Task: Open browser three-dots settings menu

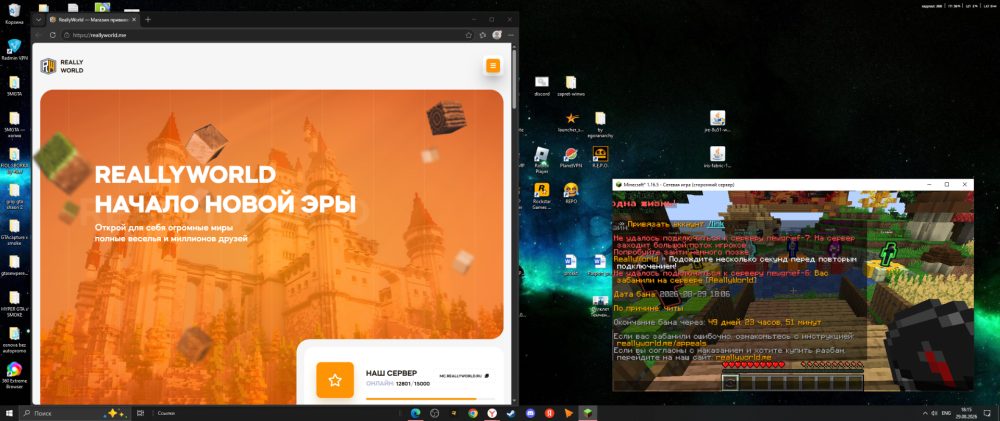Action: click(x=511, y=35)
